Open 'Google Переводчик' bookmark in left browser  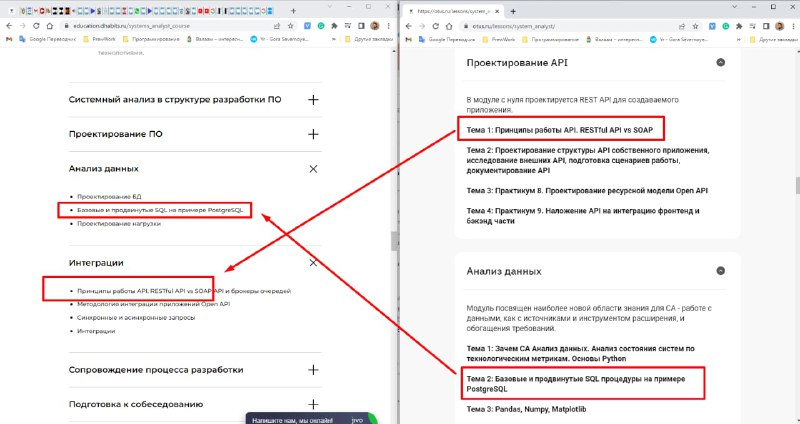click(50, 39)
